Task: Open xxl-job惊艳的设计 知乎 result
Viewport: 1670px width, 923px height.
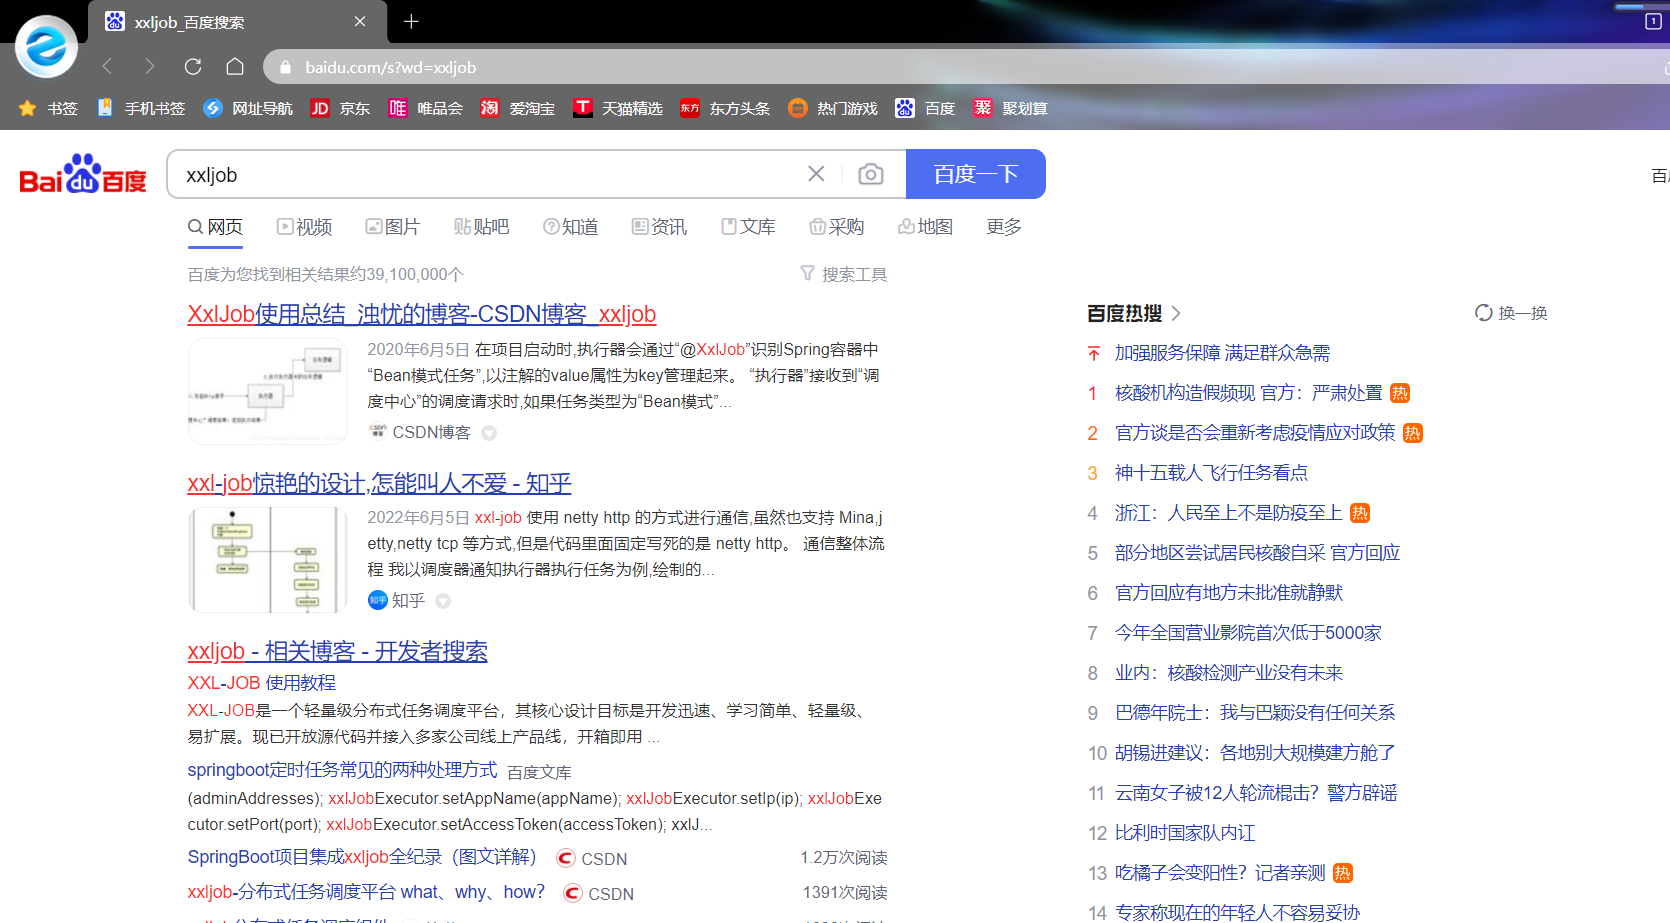Action: (x=379, y=483)
